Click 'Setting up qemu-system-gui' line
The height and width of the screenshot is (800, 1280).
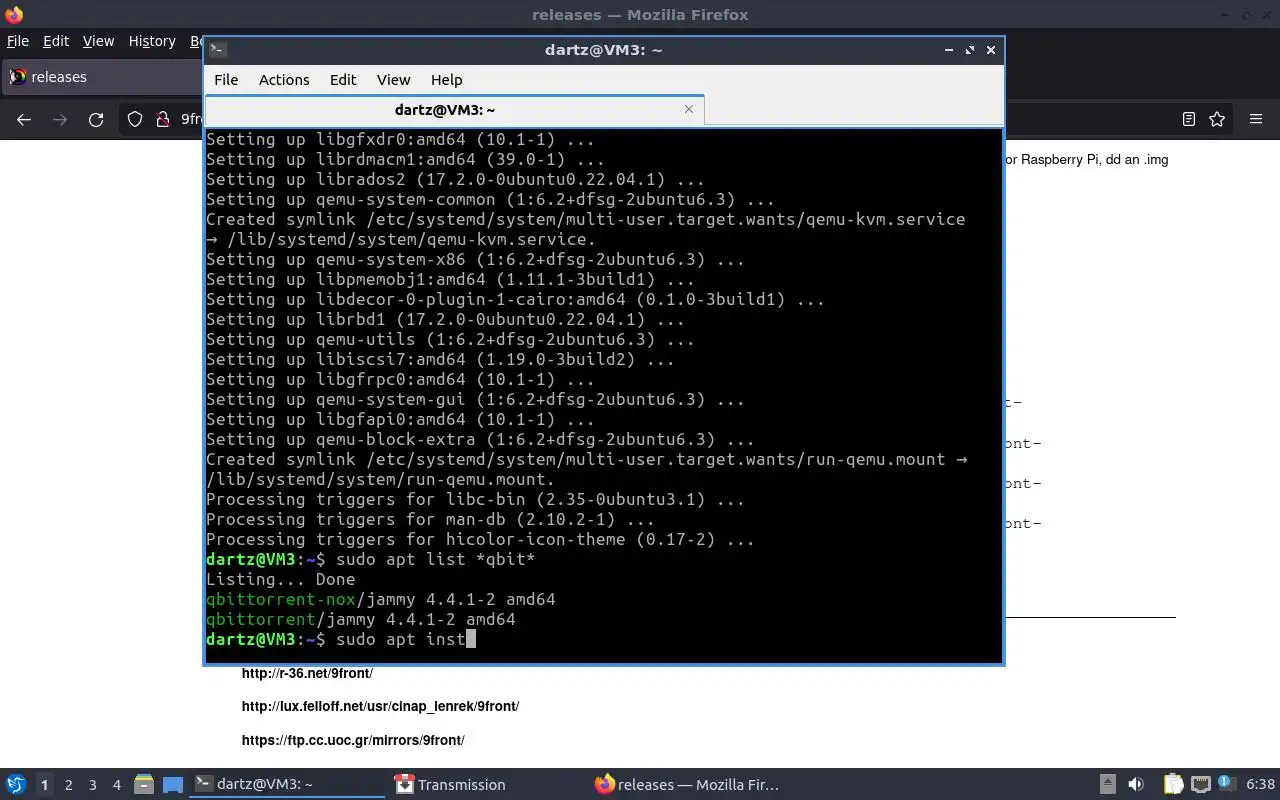[475, 399]
